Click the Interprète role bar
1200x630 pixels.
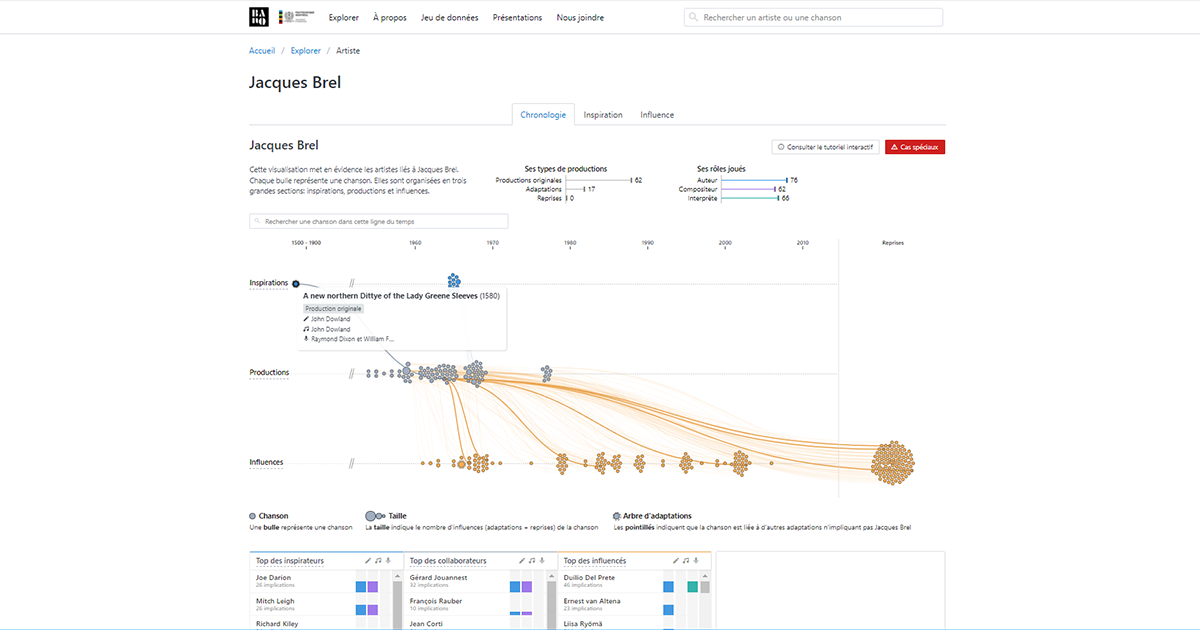tap(750, 198)
